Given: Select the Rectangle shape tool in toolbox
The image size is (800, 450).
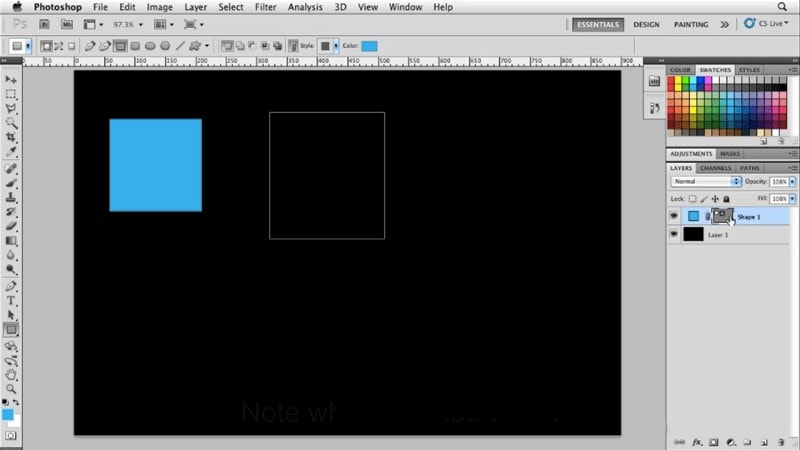Looking at the screenshot, I should pos(11,330).
